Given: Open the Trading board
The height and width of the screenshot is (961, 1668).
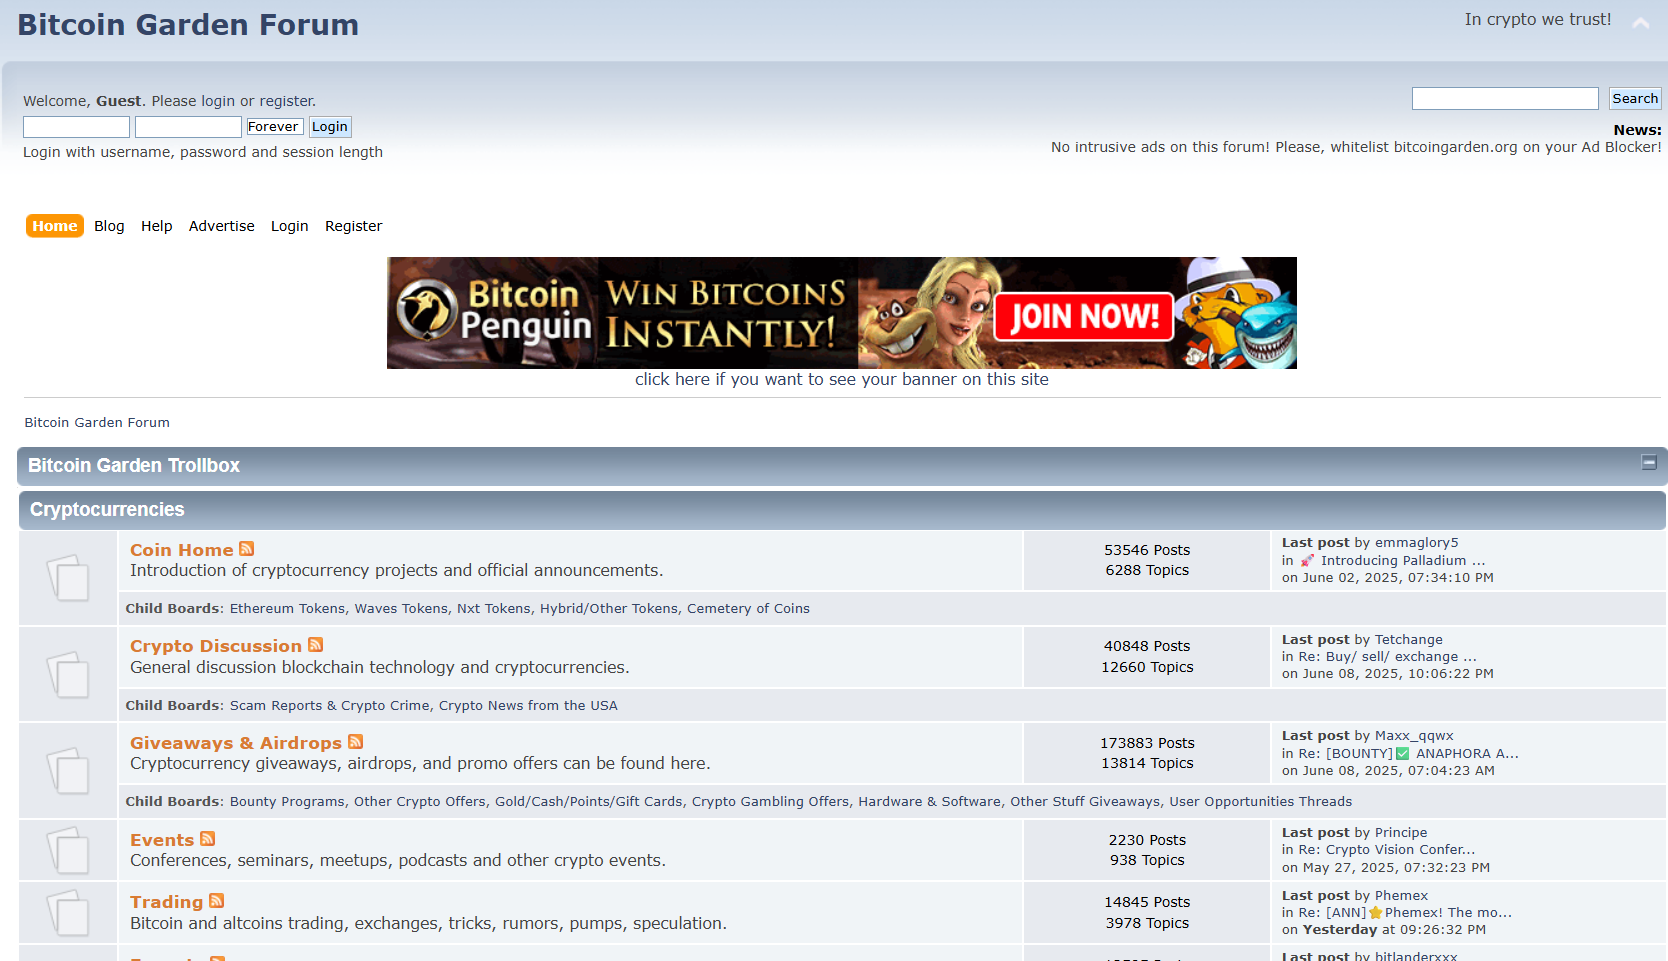Looking at the screenshot, I should pyautogui.click(x=167, y=902).
